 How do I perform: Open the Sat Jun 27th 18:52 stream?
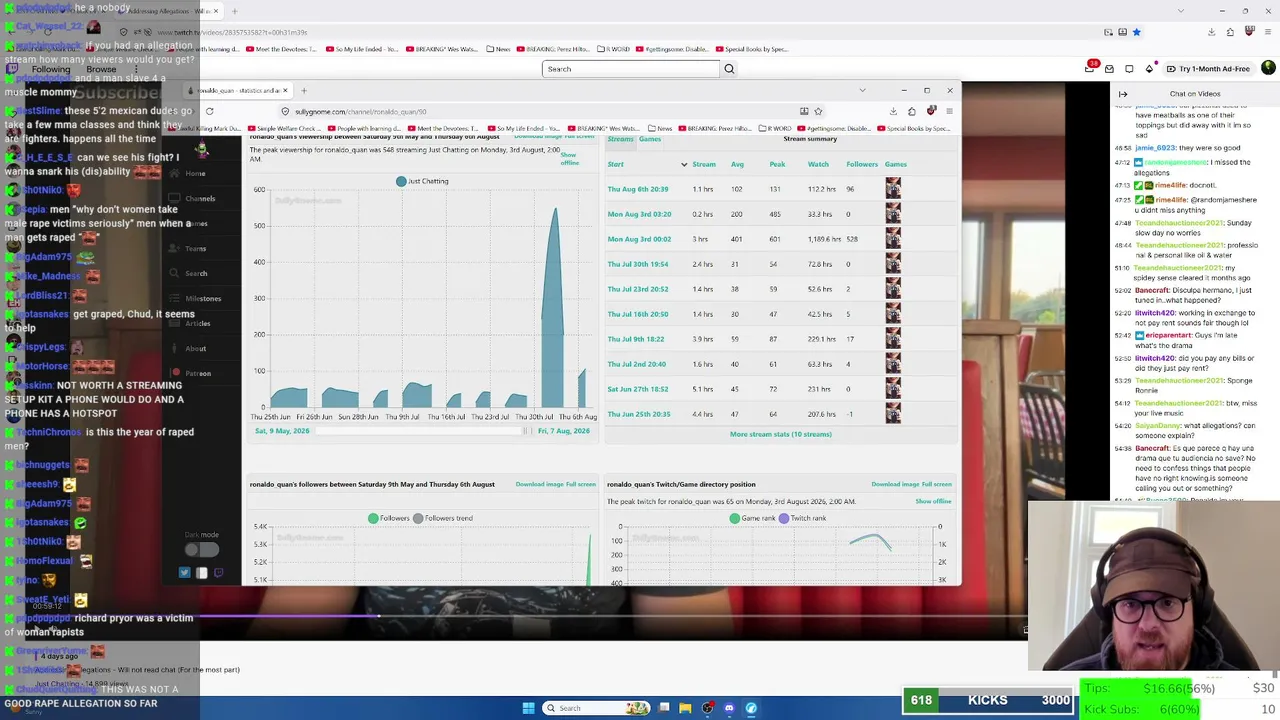point(638,389)
